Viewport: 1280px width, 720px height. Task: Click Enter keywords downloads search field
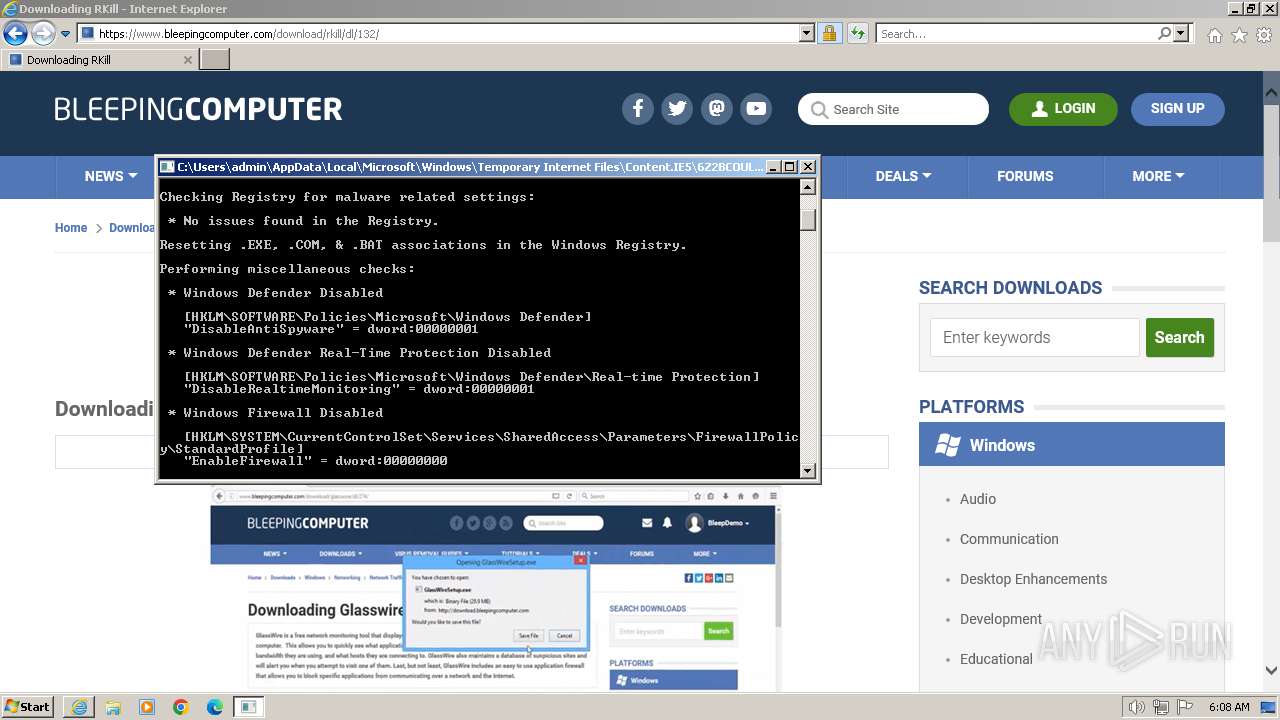1035,337
